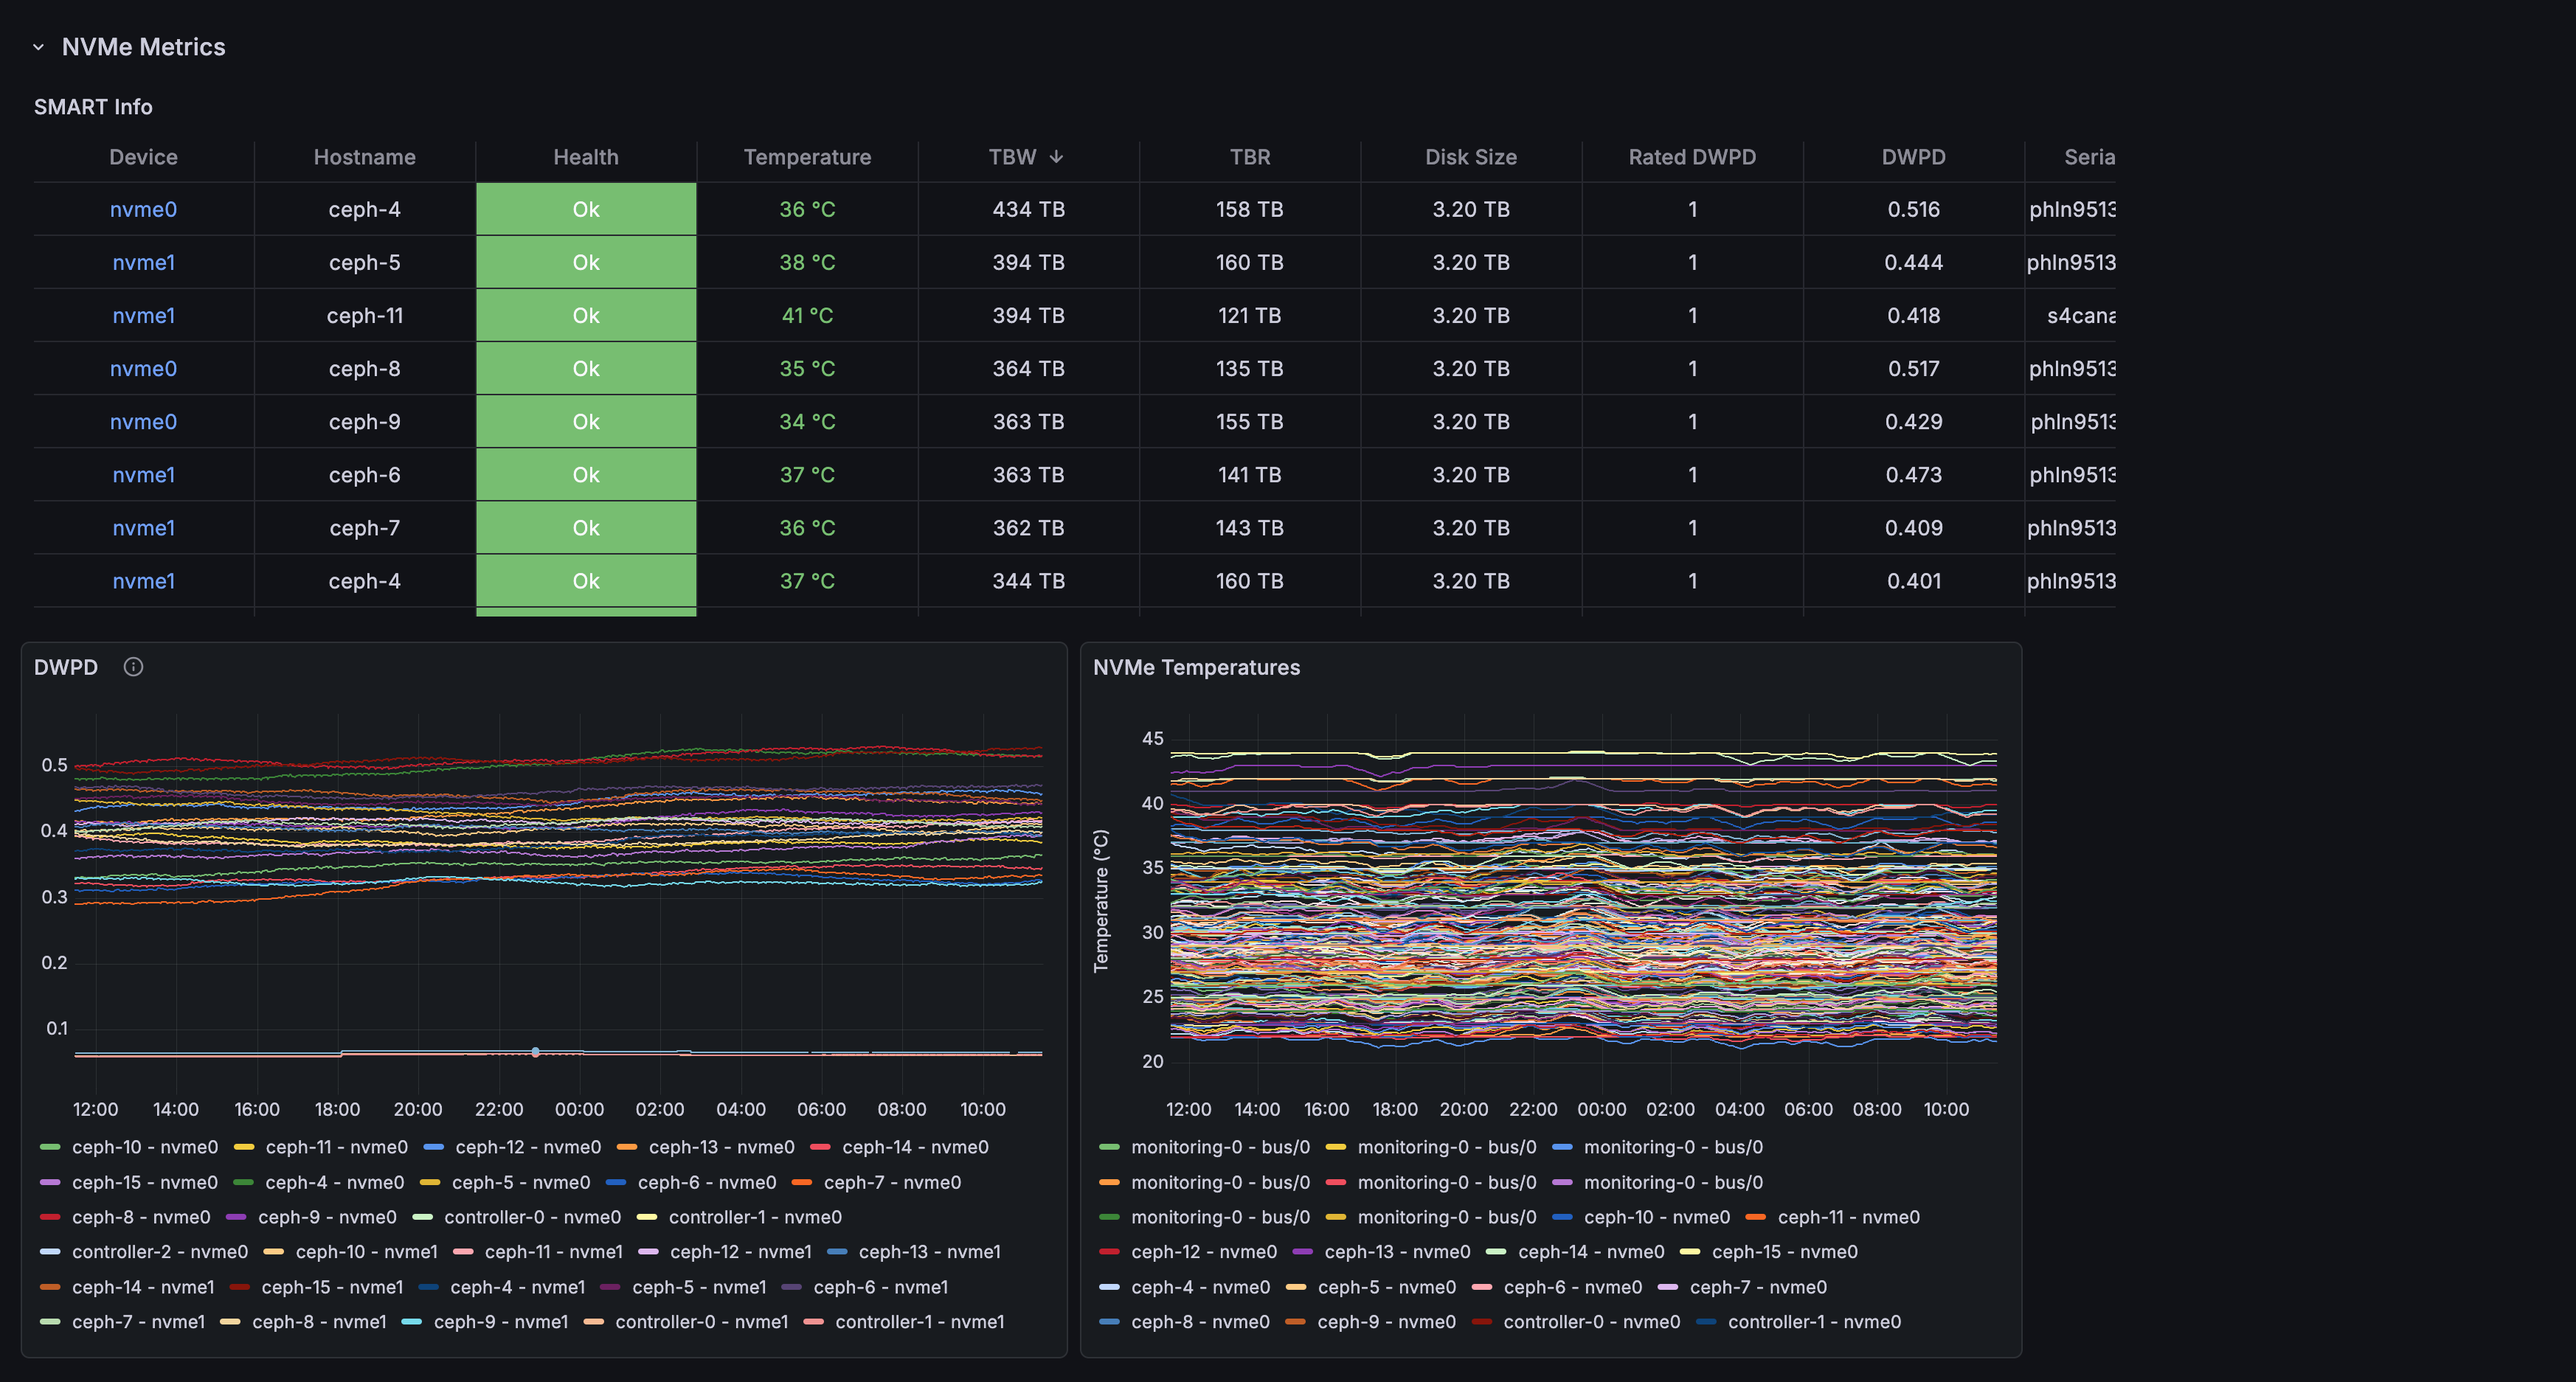Sort table by the DWPD column header
The width and height of the screenshot is (2576, 1382).
tap(1913, 157)
